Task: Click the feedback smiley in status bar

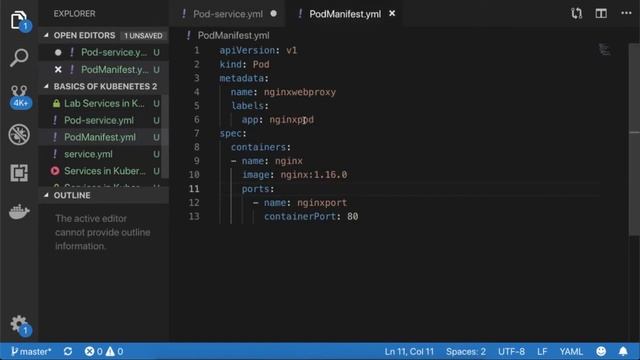Action: pos(601,351)
